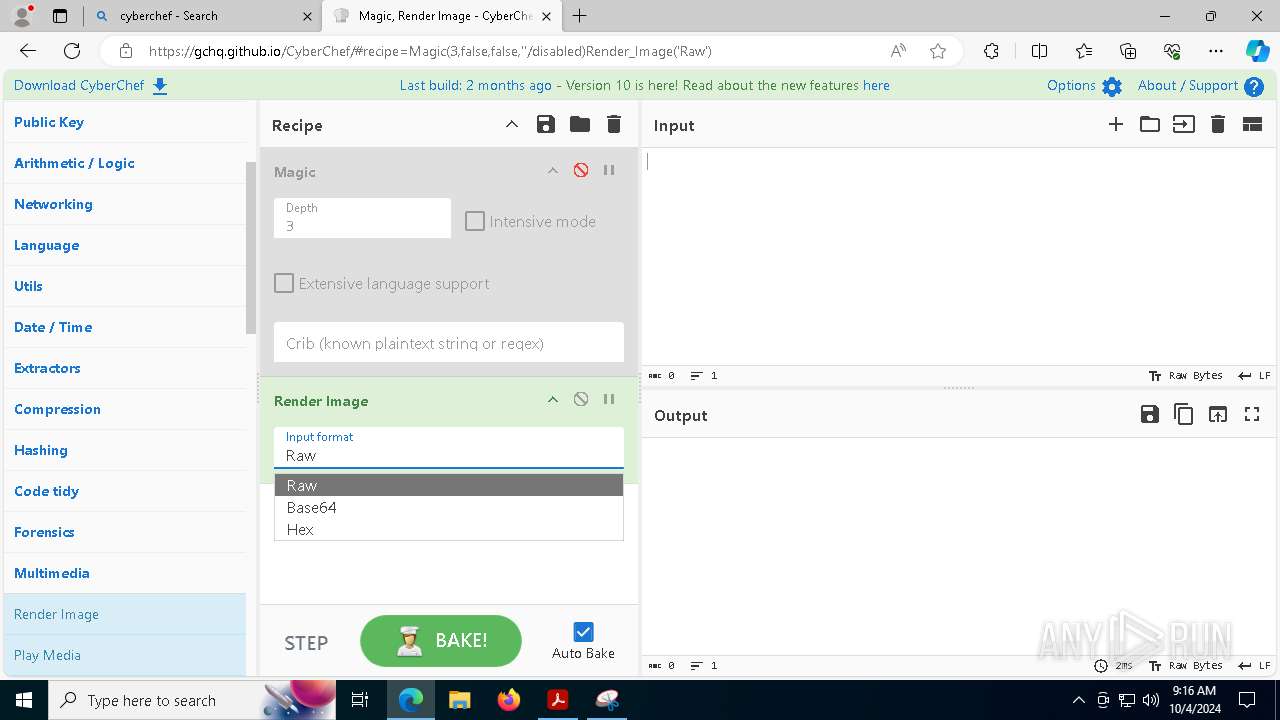Screen dimensions: 1280x720
Task: Enable Extensive language support checkbox
Action: [284, 283]
